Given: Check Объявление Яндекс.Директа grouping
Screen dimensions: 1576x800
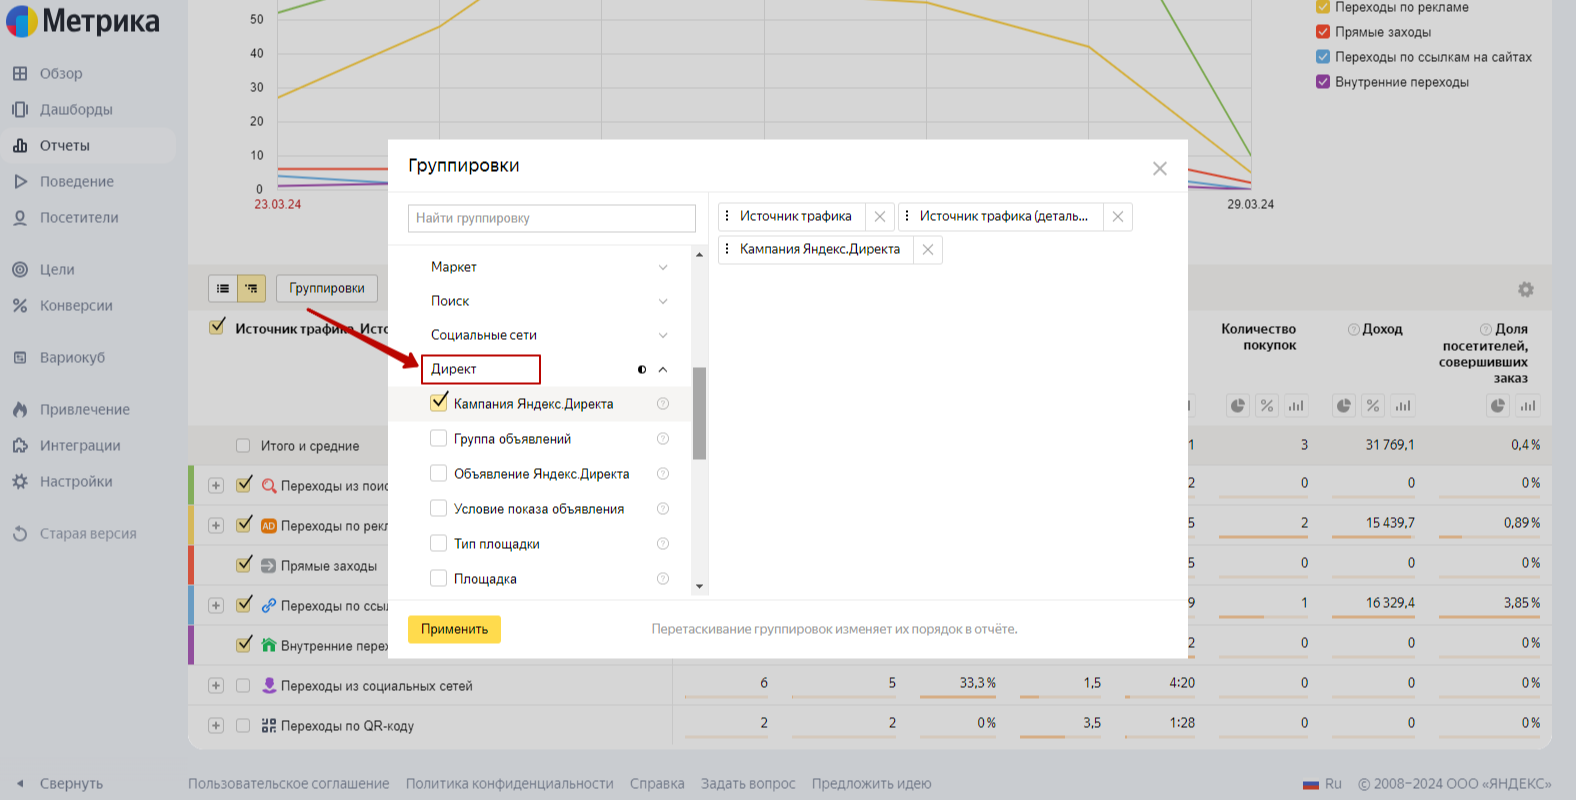Looking at the screenshot, I should pyautogui.click(x=438, y=473).
